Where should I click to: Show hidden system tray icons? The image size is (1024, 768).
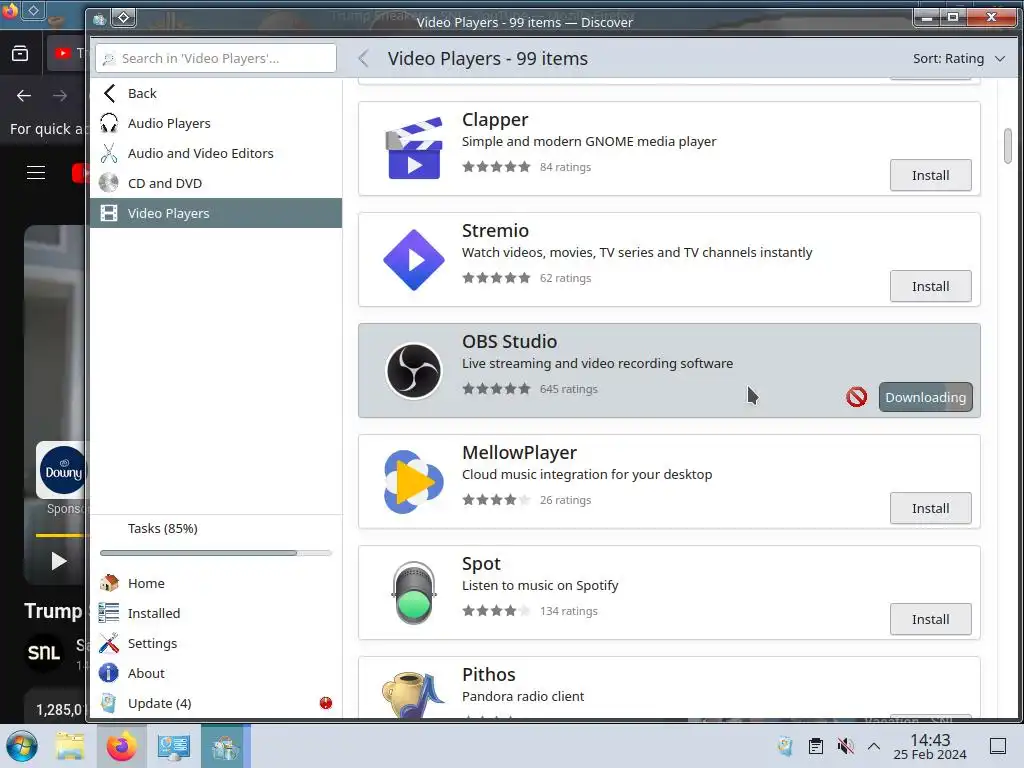click(x=874, y=746)
